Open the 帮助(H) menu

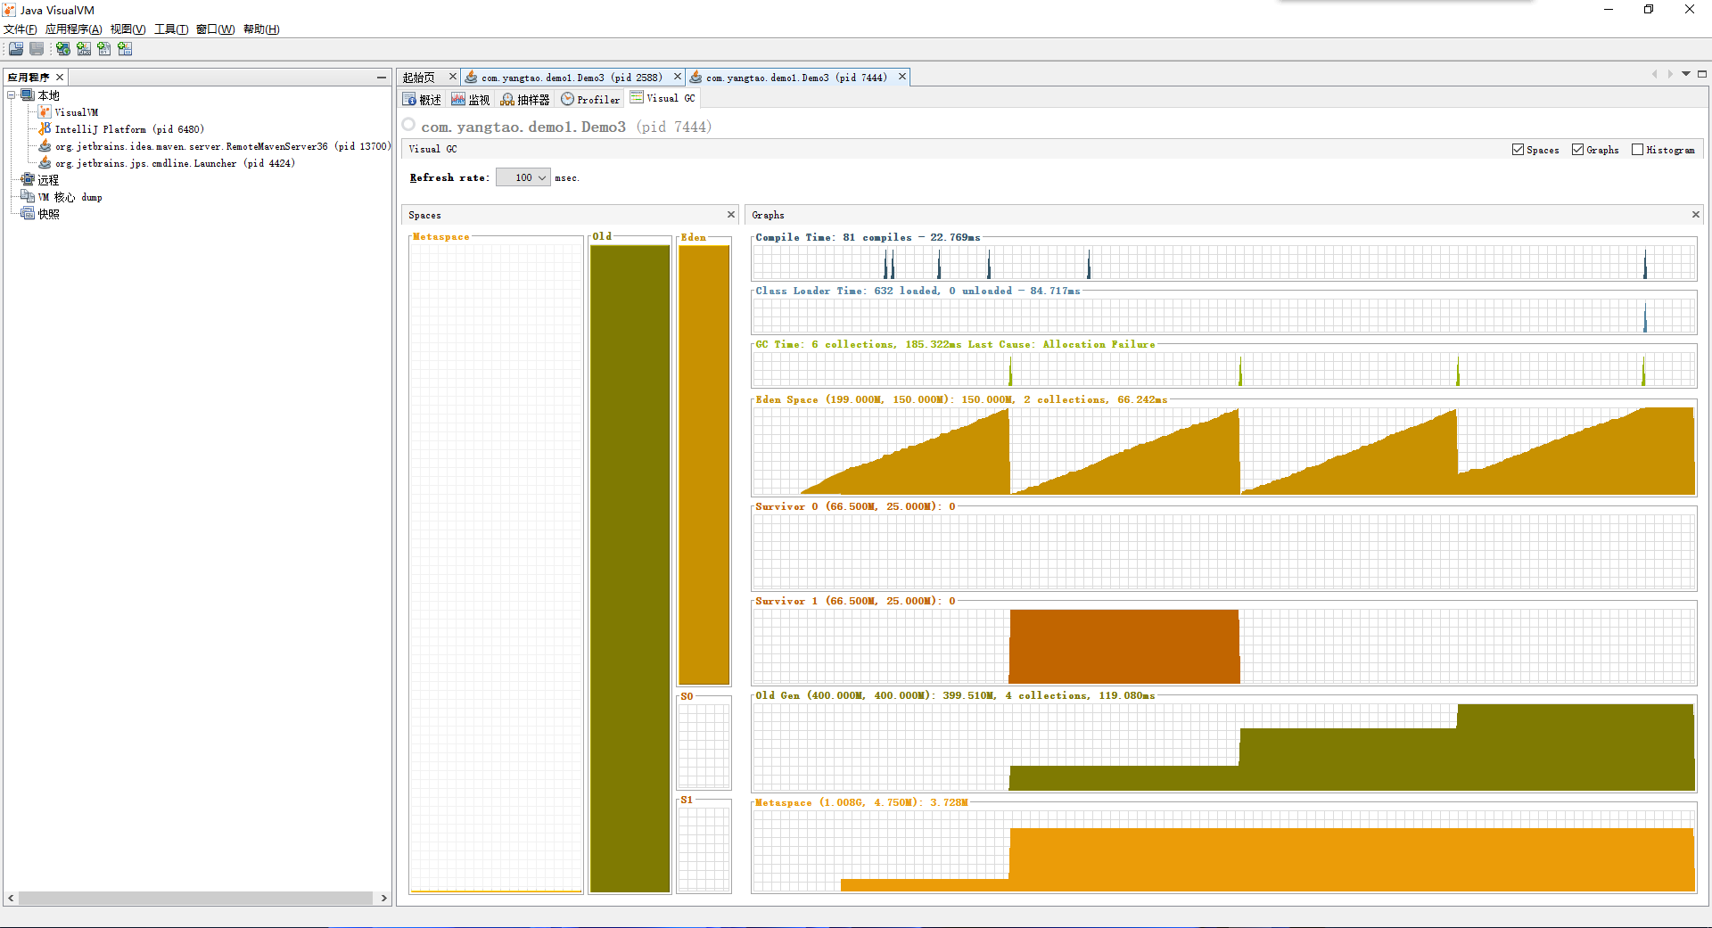coord(261,29)
